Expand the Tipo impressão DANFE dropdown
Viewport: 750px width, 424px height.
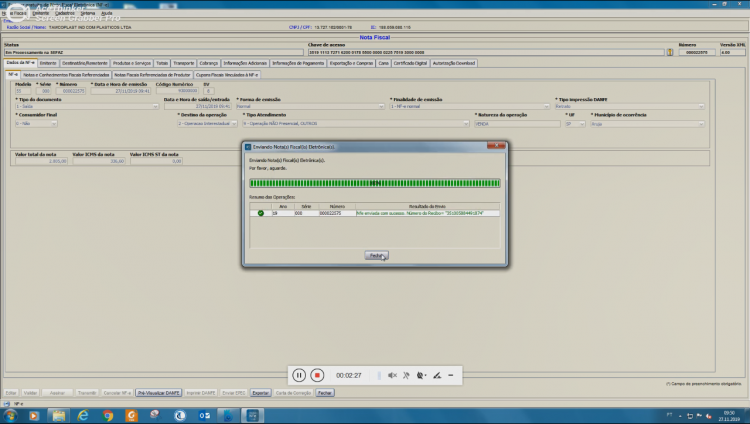click(x=701, y=106)
